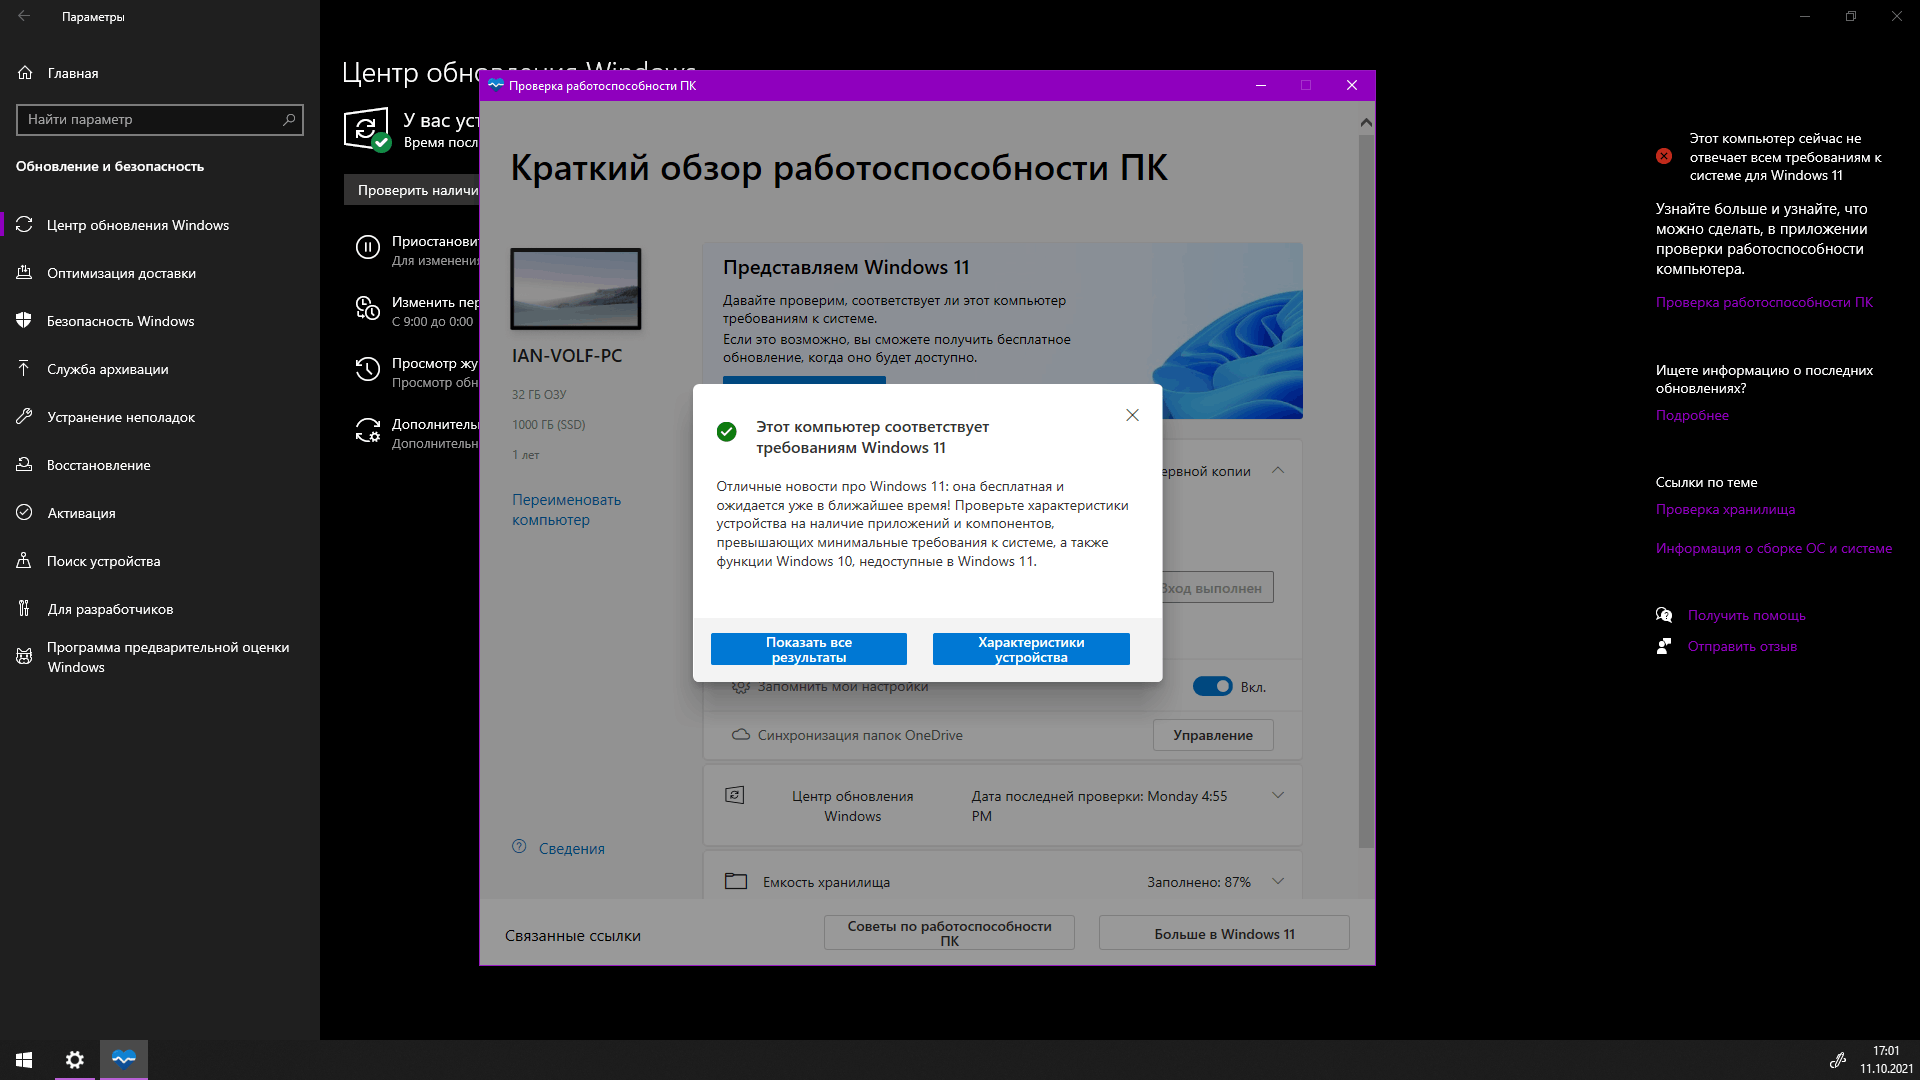This screenshot has width=1920, height=1080.
Task: Click the Delivery Optimization icon
Action: point(25,273)
